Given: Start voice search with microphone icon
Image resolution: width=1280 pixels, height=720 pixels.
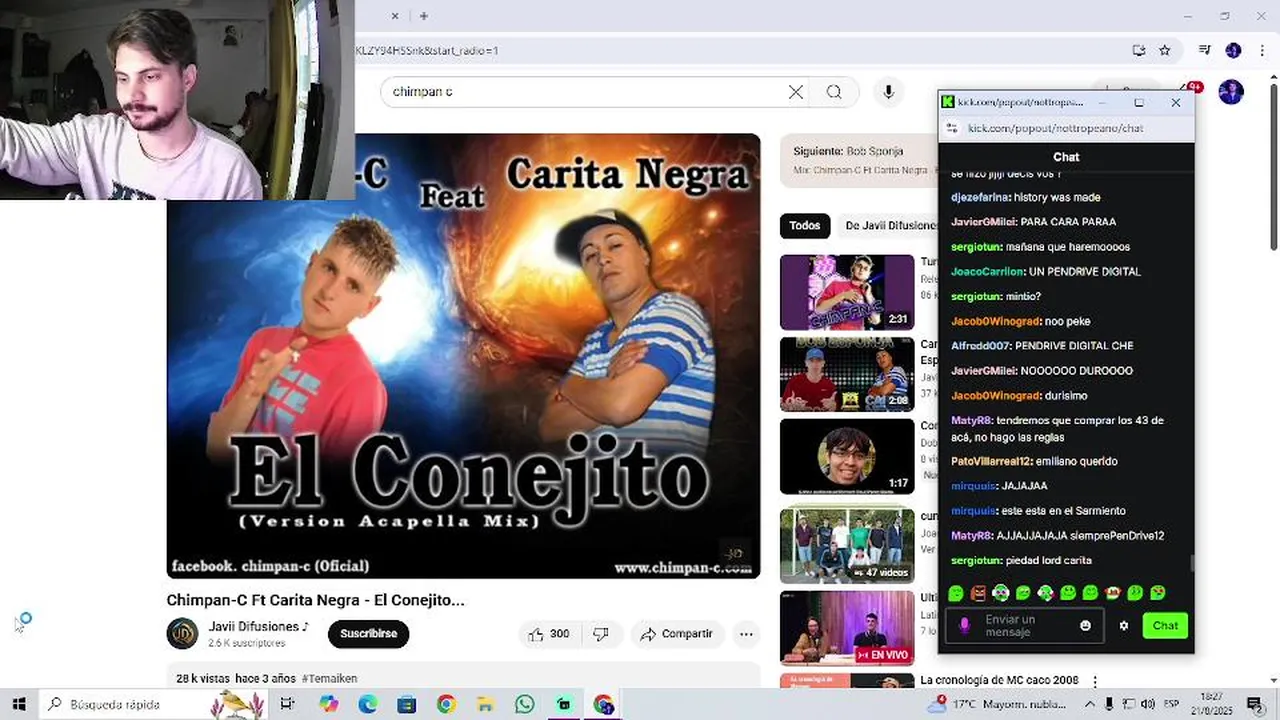Looking at the screenshot, I should click(x=888, y=92).
